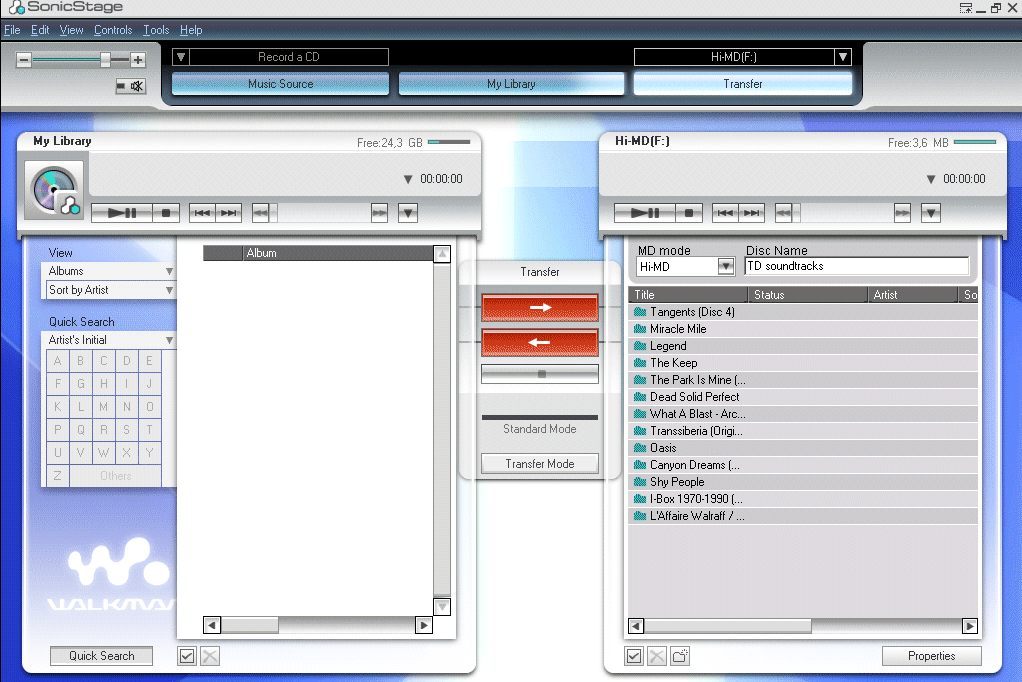This screenshot has width=1022, height=682.
Task: Open the Controls menu
Action: [x=113, y=30]
